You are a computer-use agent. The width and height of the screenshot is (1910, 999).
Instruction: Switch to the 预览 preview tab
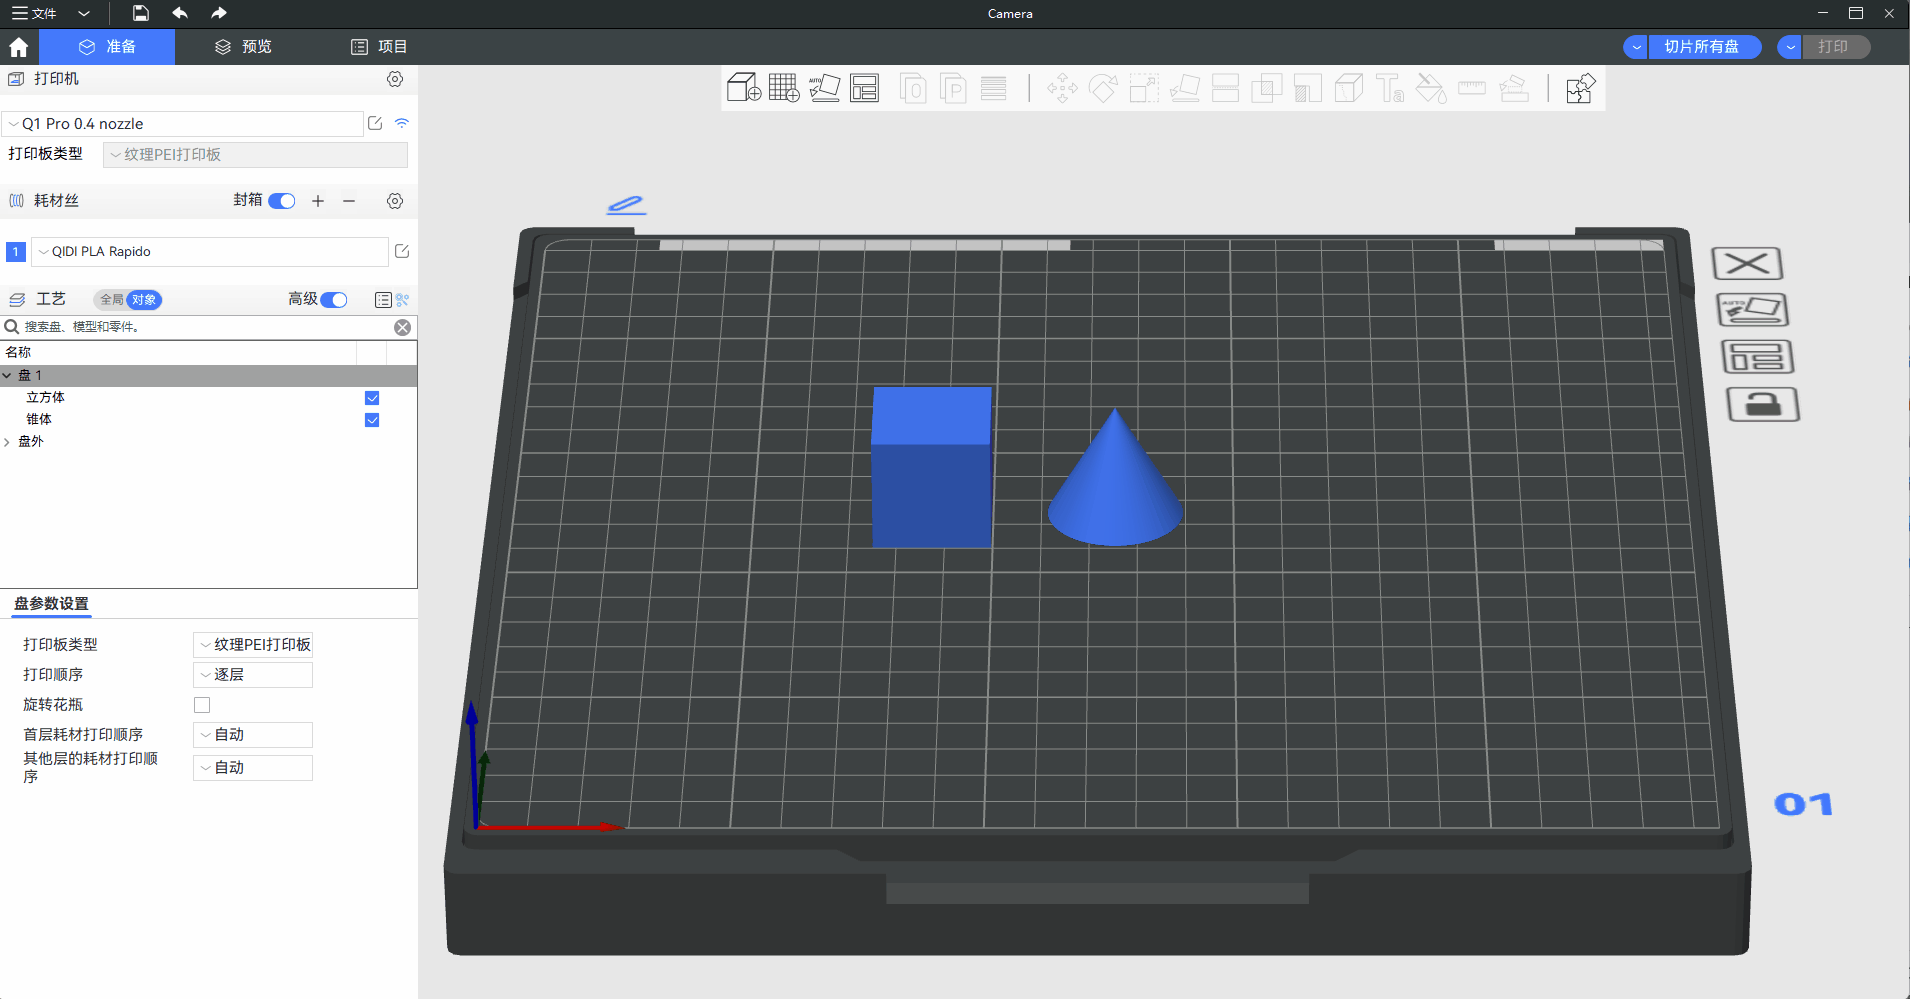(244, 47)
